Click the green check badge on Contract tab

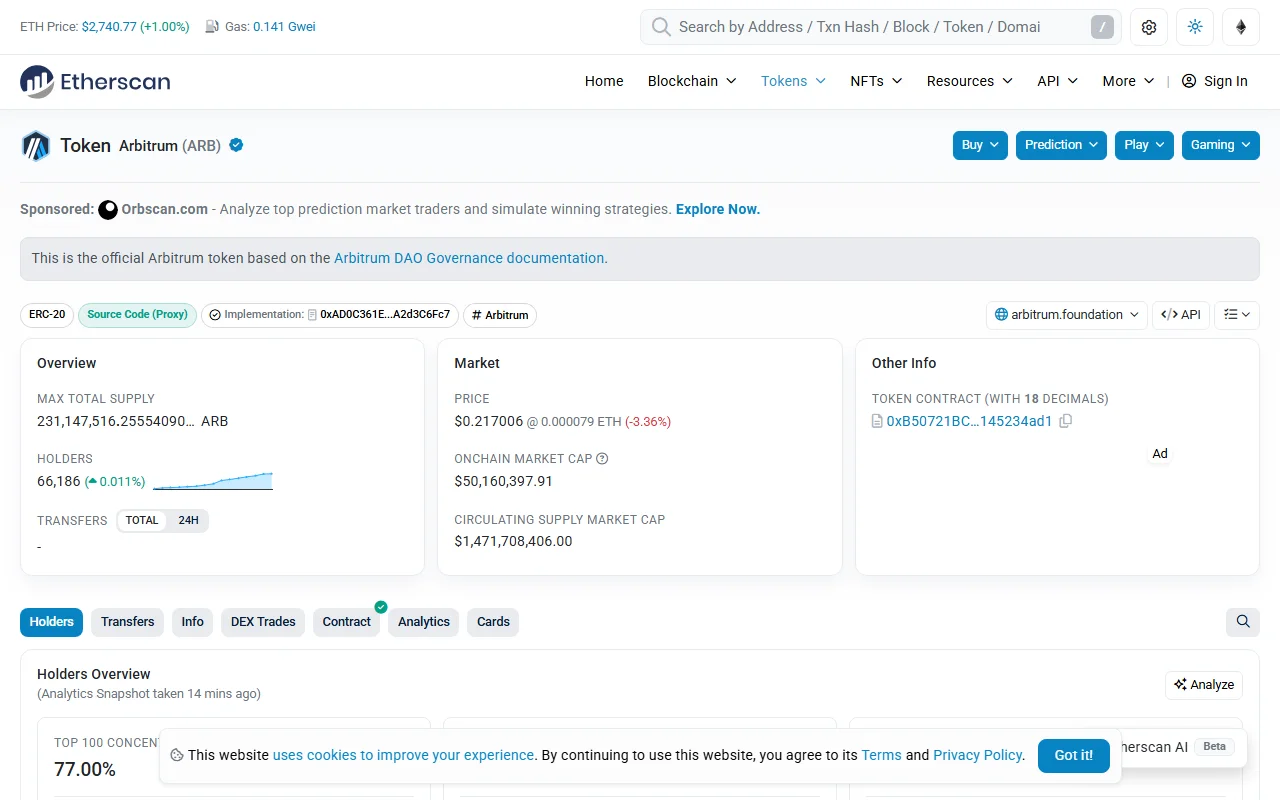pyautogui.click(x=381, y=606)
